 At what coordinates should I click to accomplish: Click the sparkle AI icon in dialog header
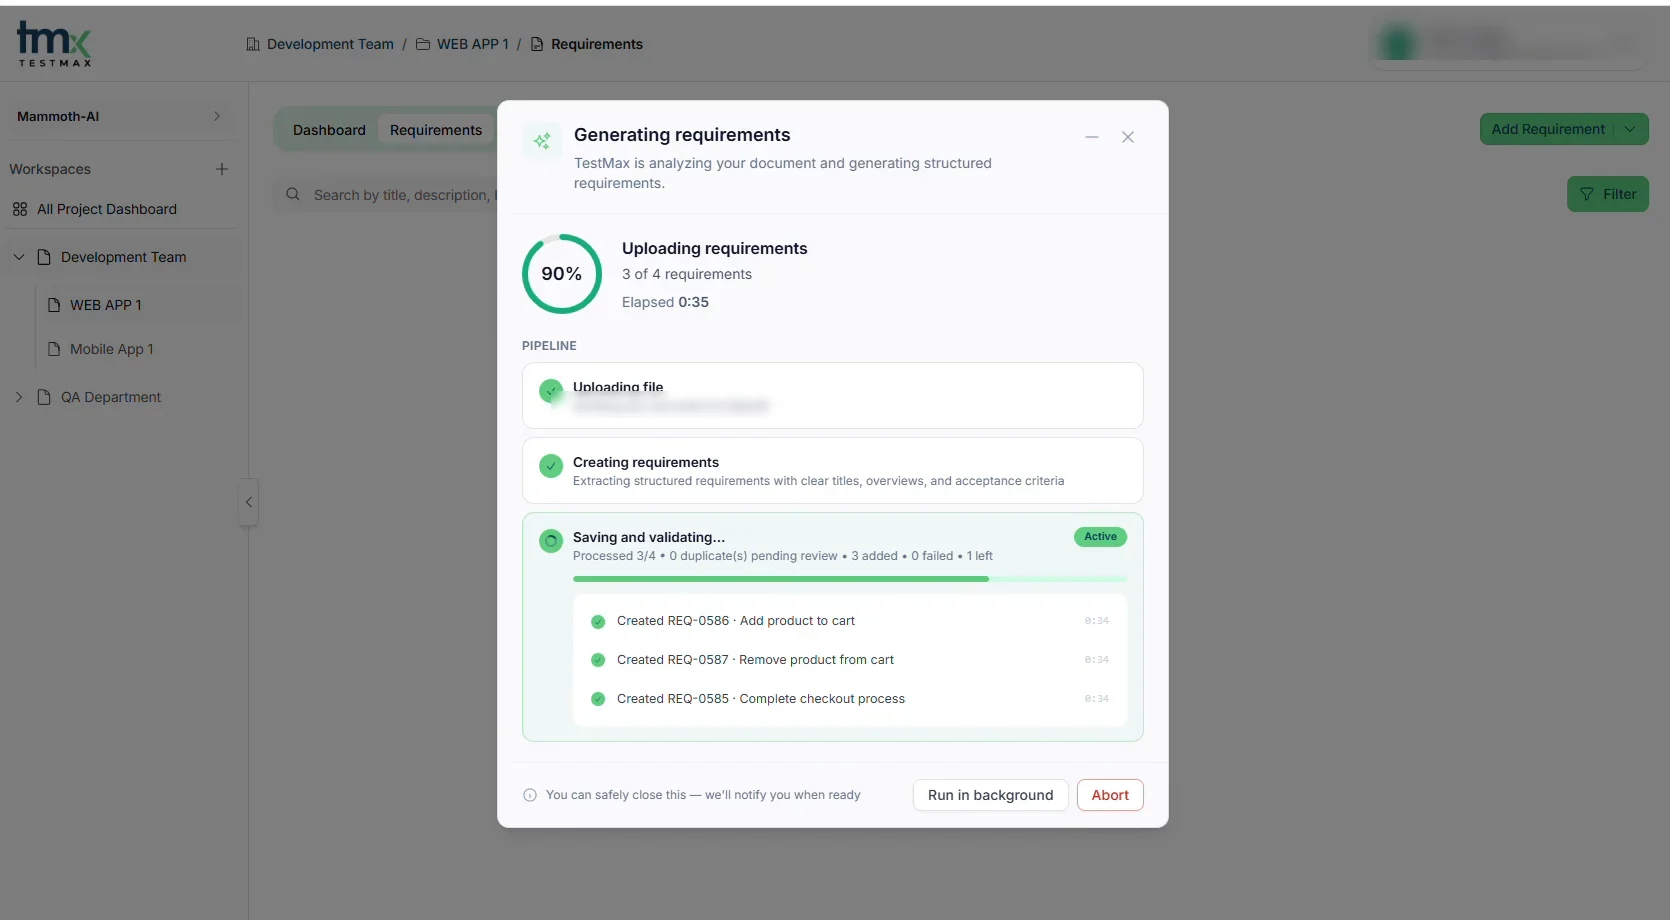click(542, 141)
